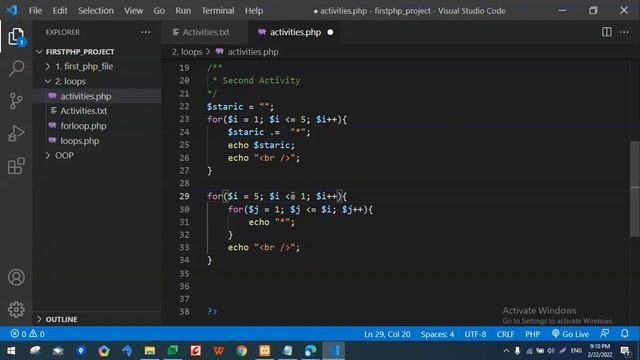This screenshot has height=360, width=640.
Task: Click Visual Studio Code taskbar icon
Action: click(333, 351)
